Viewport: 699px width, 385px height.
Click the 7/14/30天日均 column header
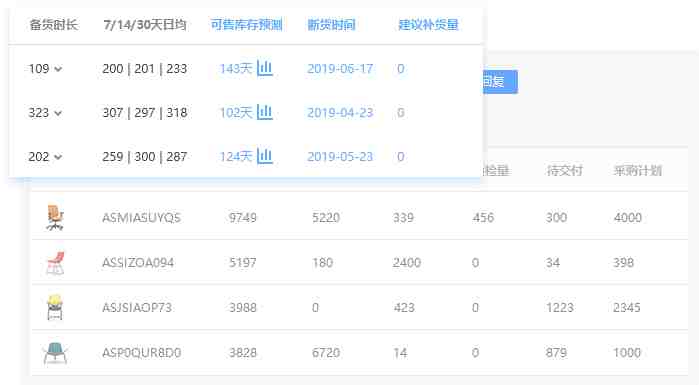145,25
